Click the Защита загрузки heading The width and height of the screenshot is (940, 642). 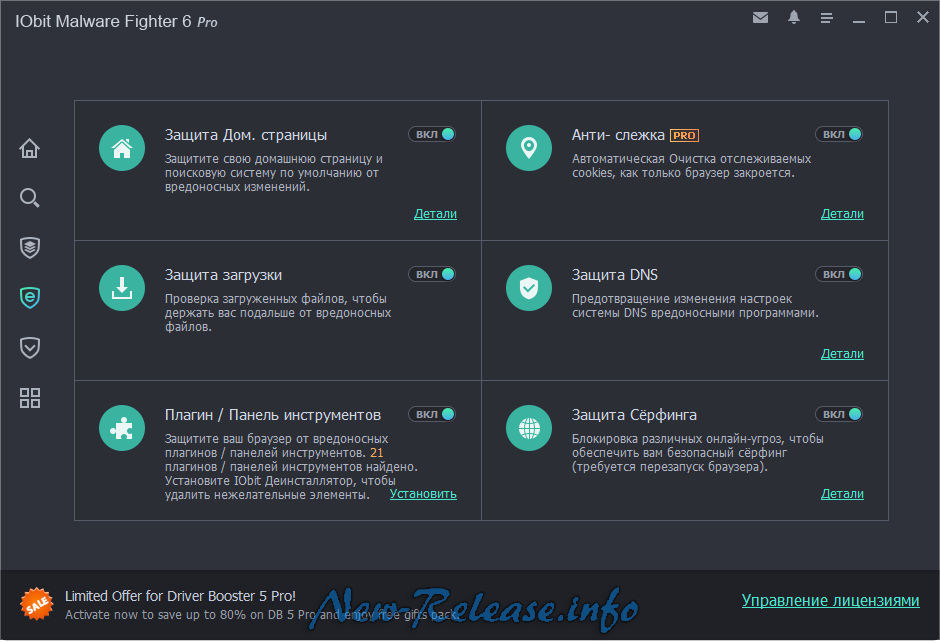[x=223, y=275]
